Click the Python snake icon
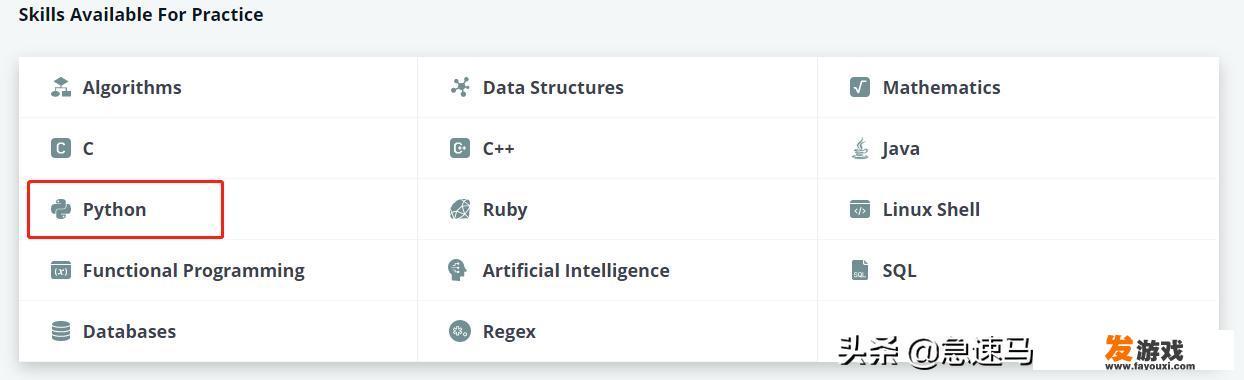This screenshot has width=1244, height=380. tap(61, 209)
